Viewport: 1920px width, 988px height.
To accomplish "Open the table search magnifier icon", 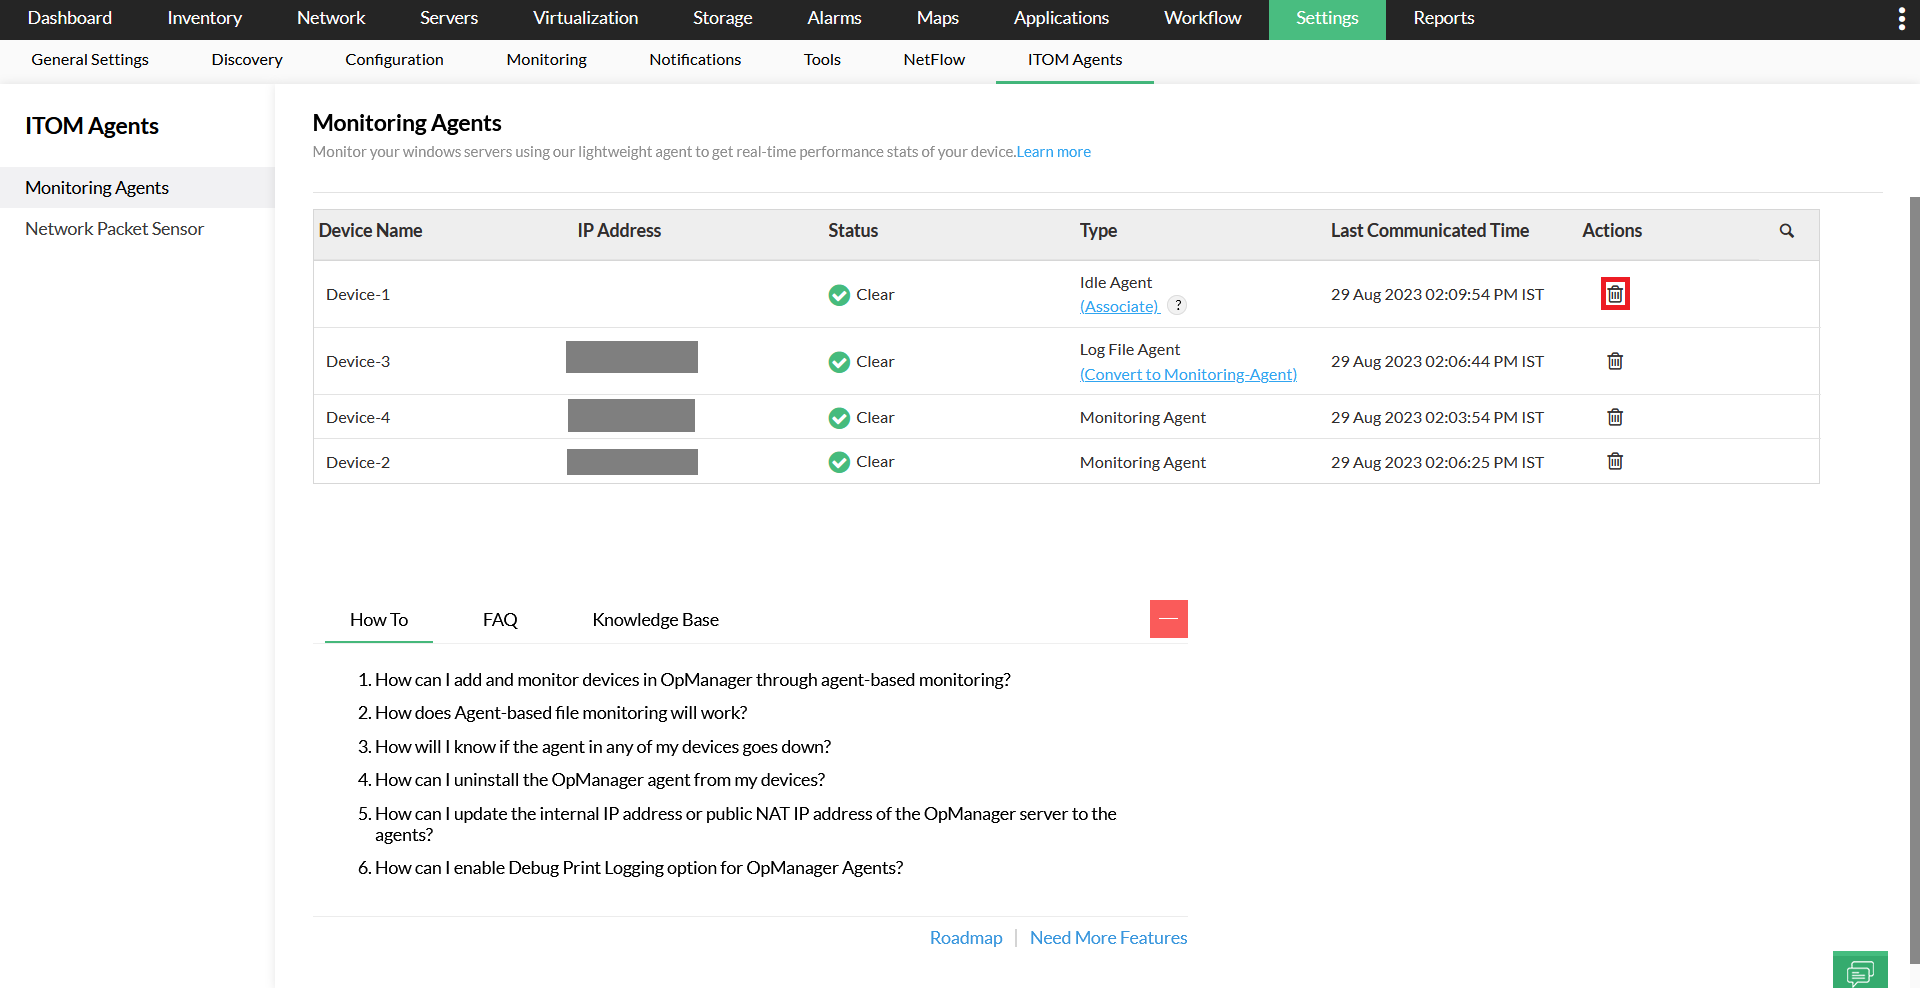I will click(x=1786, y=231).
